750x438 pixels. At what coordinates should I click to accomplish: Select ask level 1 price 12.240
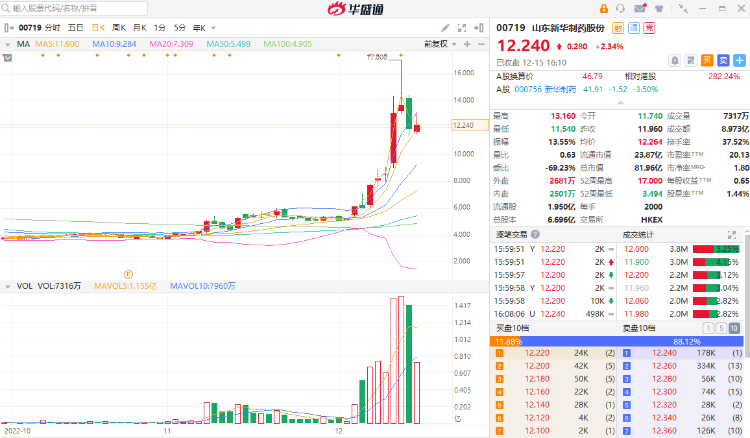tap(664, 353)
